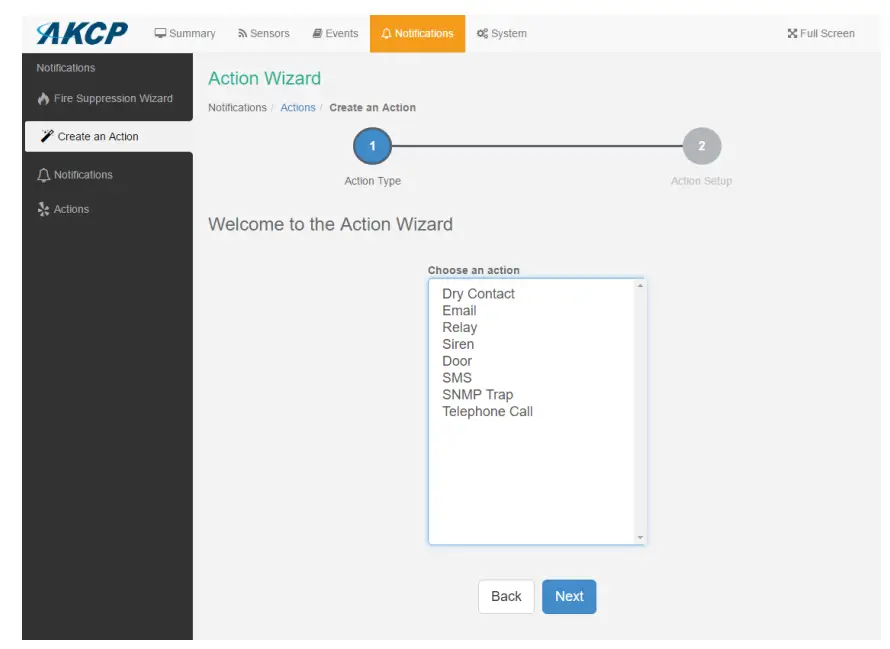Screen dimensions: 890x649
Task: Click the Action Type step label
Action: [x=372, y=181]
